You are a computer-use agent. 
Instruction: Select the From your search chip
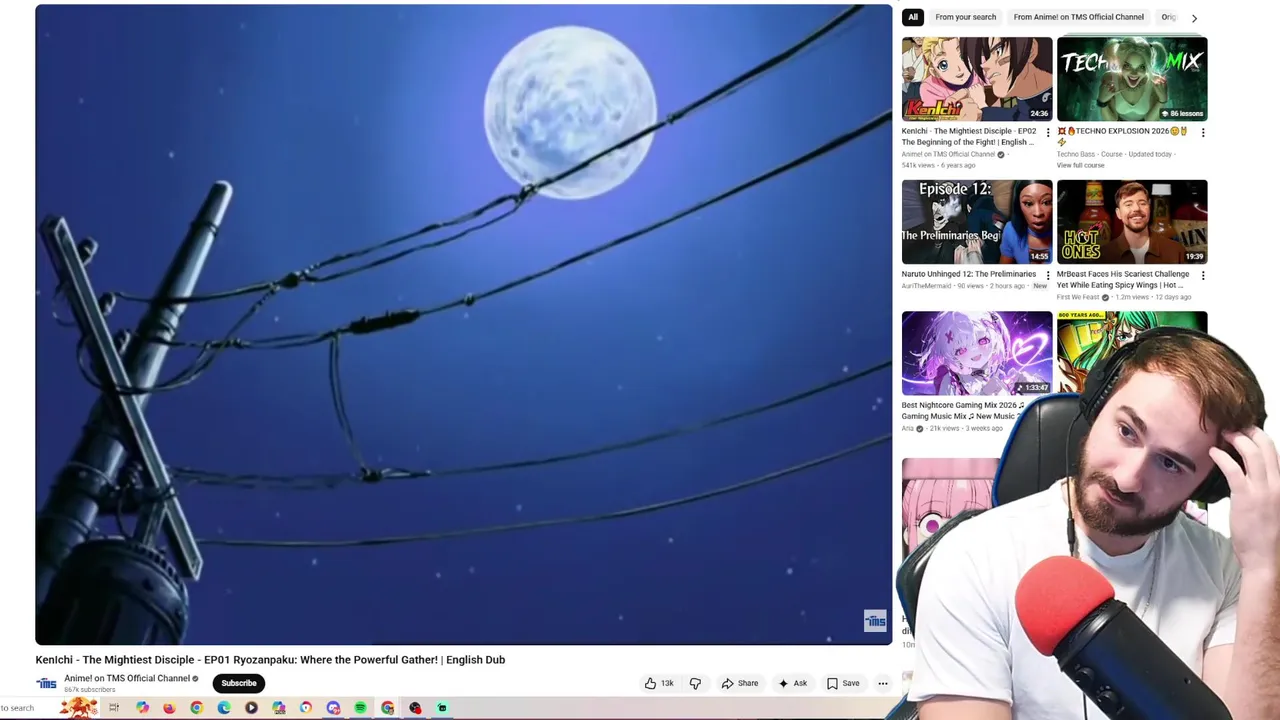click(965, 17)
